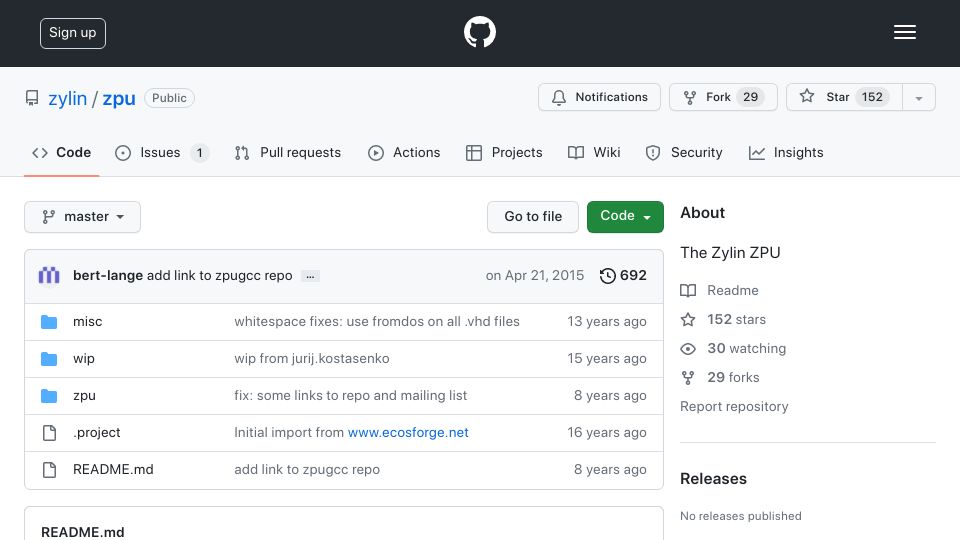Viewport: 960px width, 540px height.
Task: Open the misc folder
Action: point(88,321)
